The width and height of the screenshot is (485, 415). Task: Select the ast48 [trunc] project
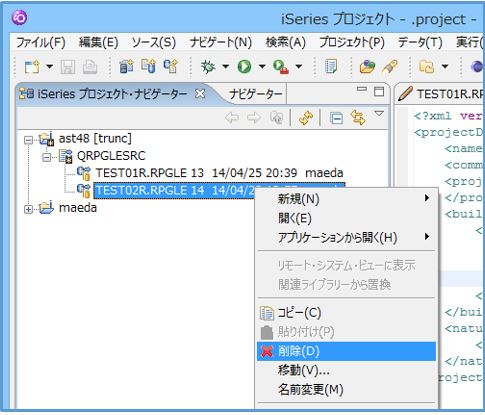click(95, 138)
